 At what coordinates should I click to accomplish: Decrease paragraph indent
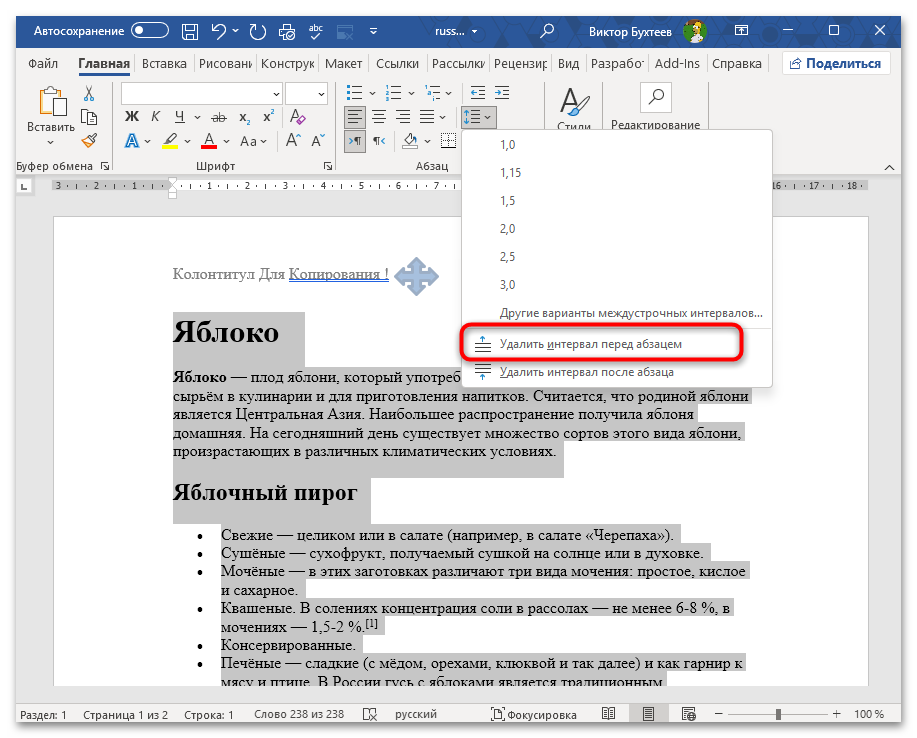(x=478, y=92)
